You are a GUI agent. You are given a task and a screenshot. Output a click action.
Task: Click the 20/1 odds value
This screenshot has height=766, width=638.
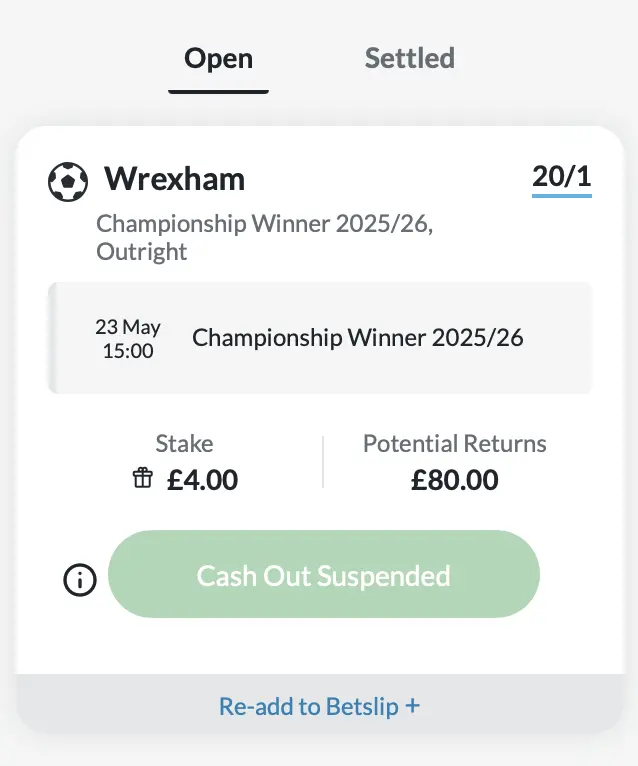[561, 177]
